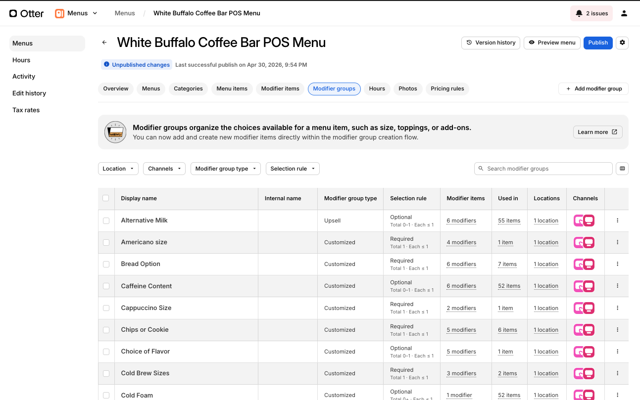Open Tax rates in sidebar
This screenshot has width=640, height=400.
(x=26, y=110)
